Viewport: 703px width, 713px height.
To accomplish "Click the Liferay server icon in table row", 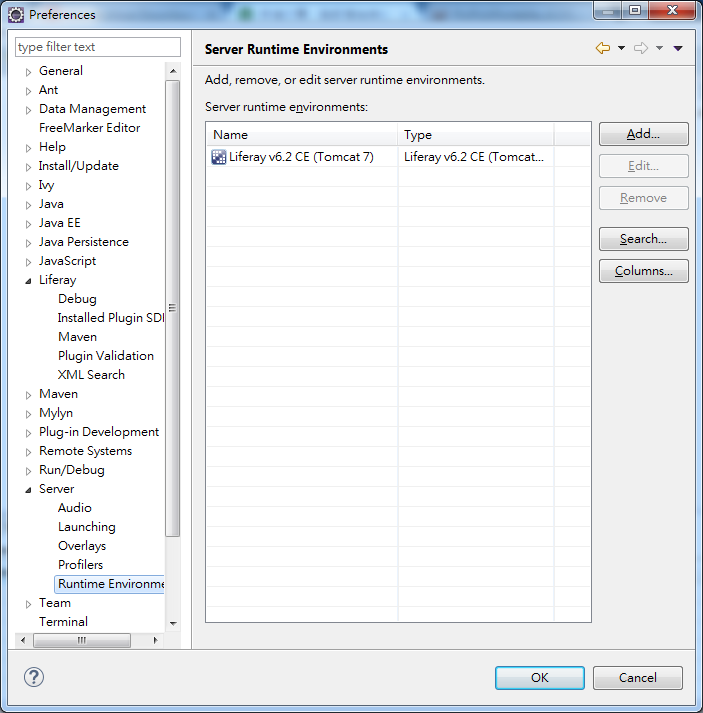I will pyautogui.click(x=219, y=157).
